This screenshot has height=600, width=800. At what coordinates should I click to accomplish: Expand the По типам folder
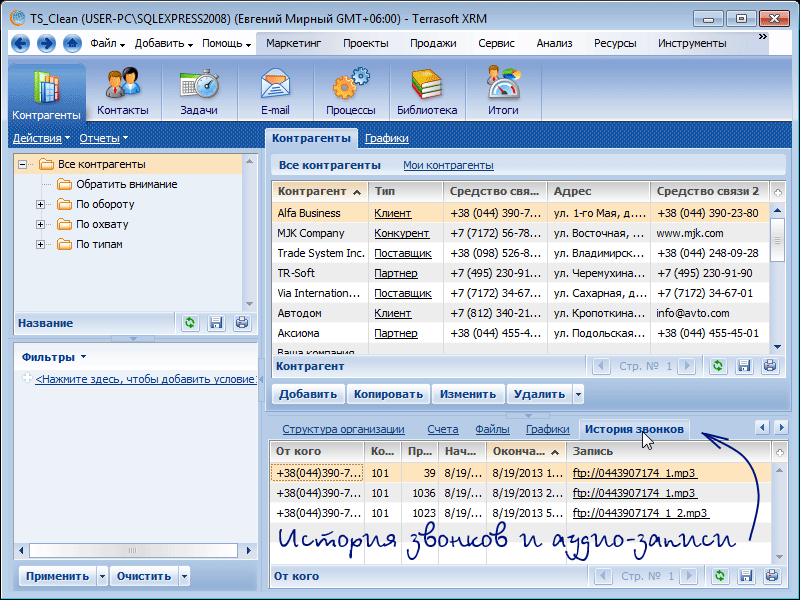[40, 244]
